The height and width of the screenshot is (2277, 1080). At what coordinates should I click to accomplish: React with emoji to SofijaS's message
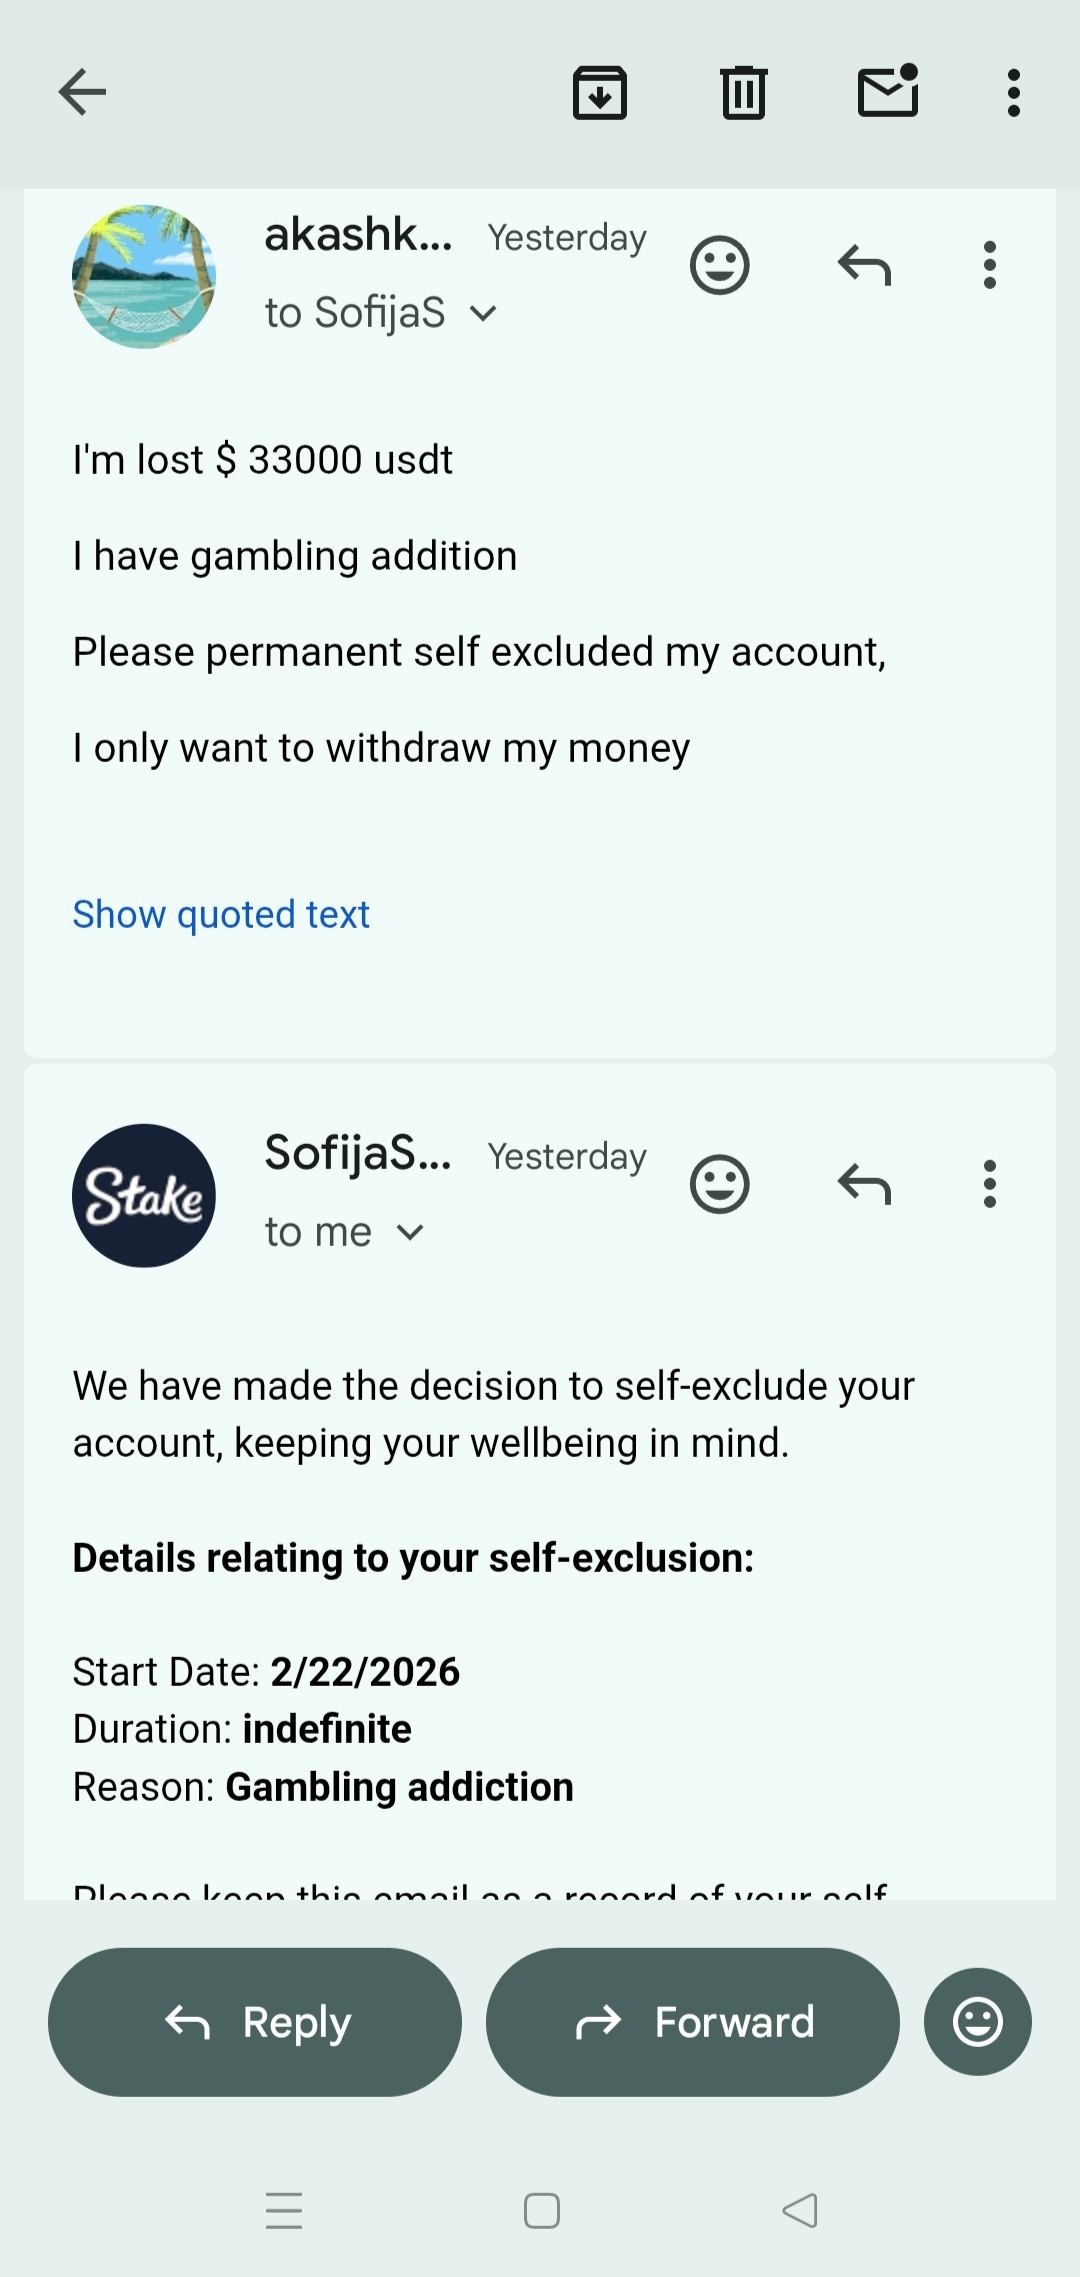click(719, 1184)
